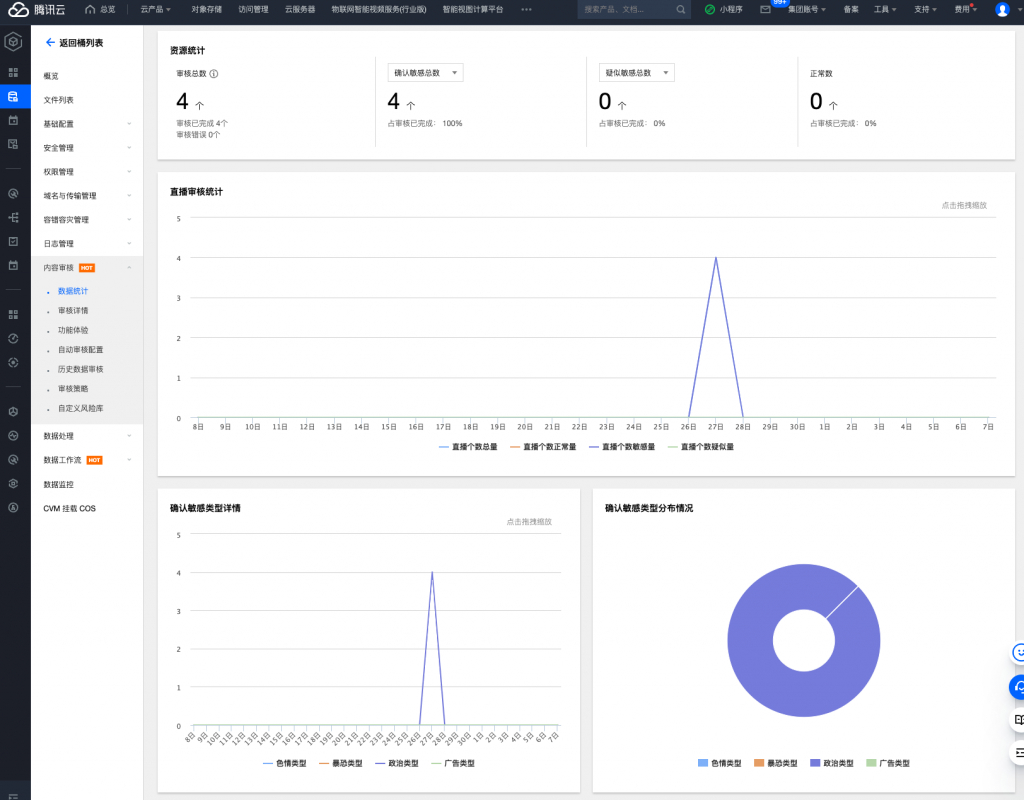Toggle 直播个数正常量 series in chart legend

tap(543, 447)
